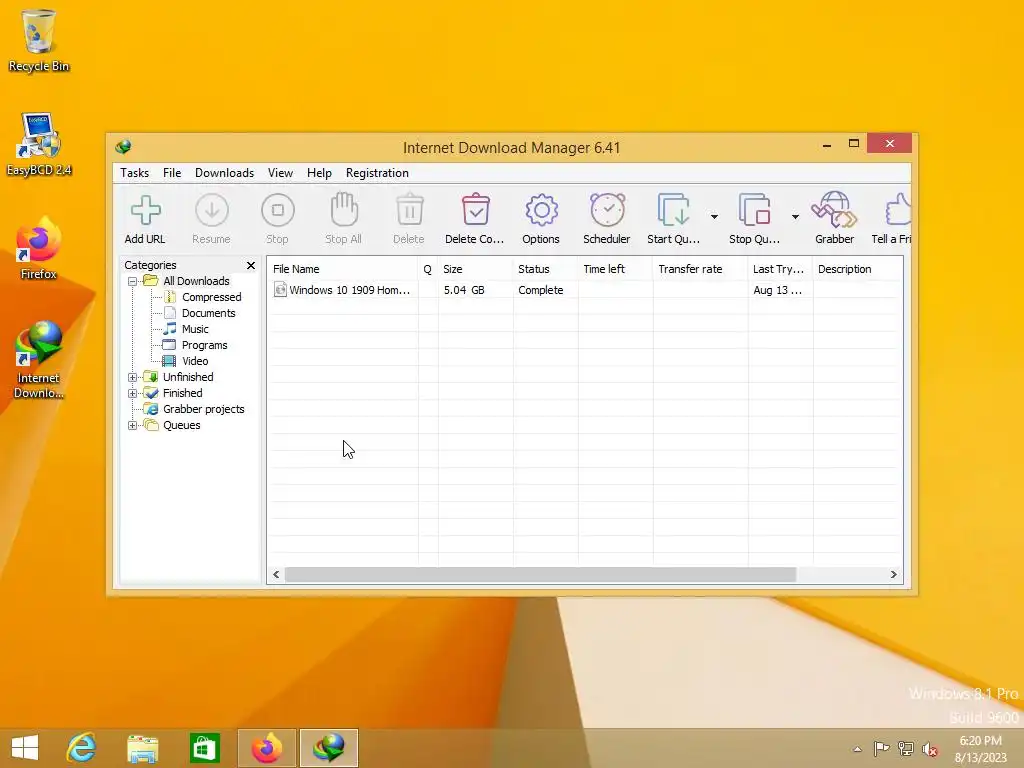Image resolution: width=1024 pixels, height=768 pixels.
Task: Click the Stop All hand icon
Action: tap(344, 209)
